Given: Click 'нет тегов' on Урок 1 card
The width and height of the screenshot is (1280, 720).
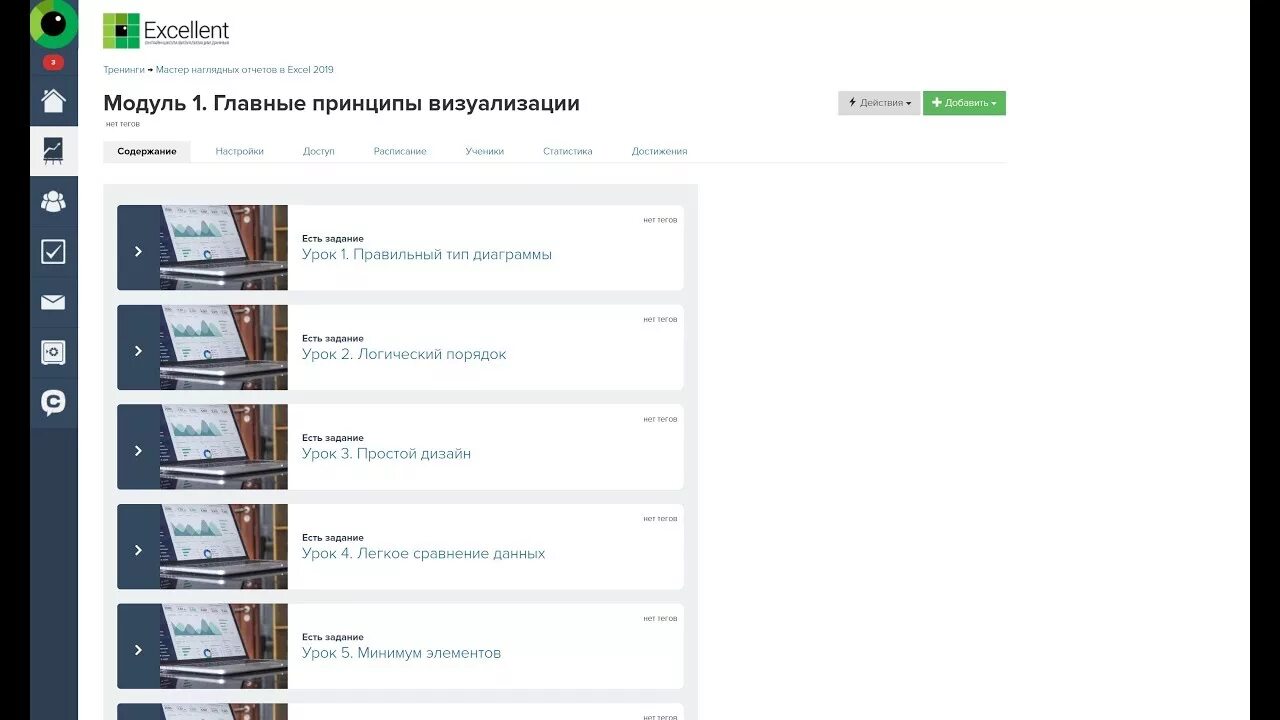Looking at the screenshot, I should pyautogui.click(x=660, y=220).
